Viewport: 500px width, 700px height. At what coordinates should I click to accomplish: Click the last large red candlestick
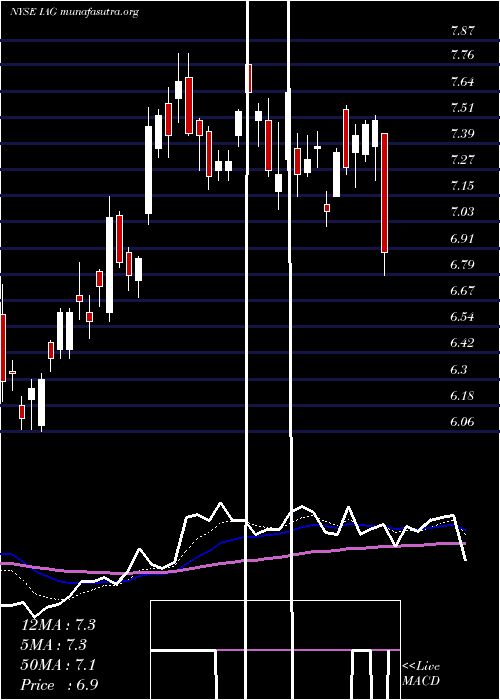[x=384, y=193]
